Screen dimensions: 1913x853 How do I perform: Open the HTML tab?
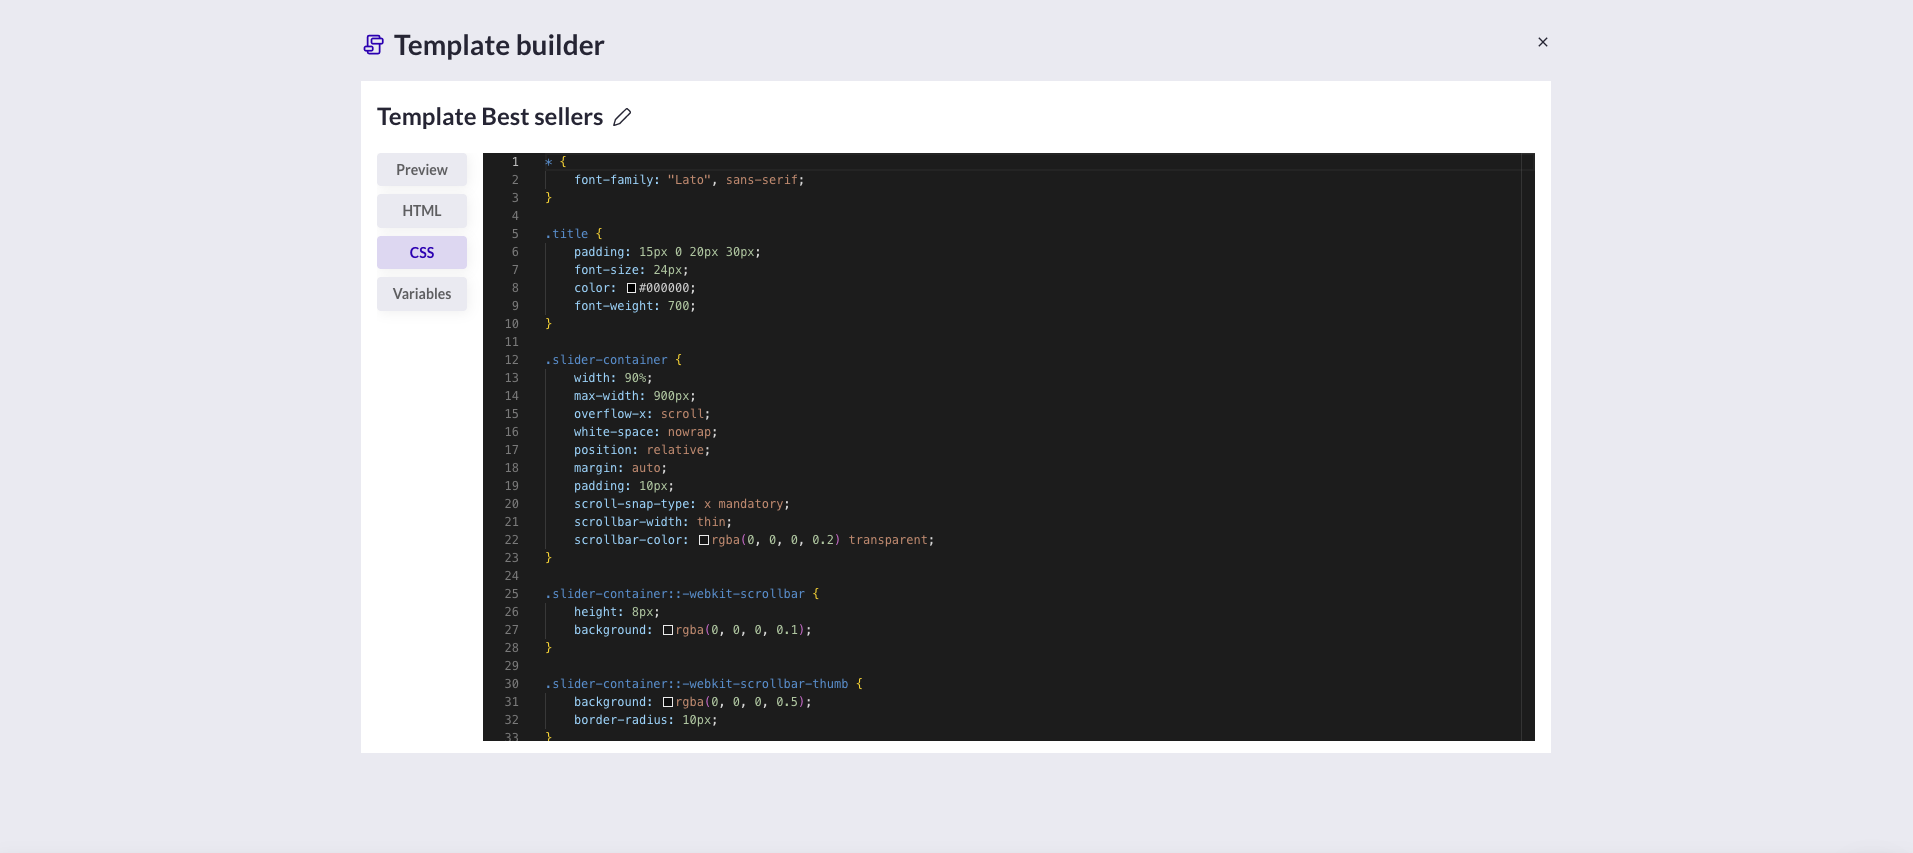click(x=421, y=211)
